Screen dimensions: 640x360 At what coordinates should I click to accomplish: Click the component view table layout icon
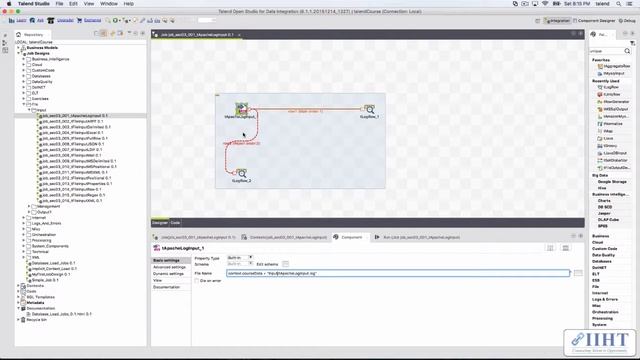pos(565,248)
